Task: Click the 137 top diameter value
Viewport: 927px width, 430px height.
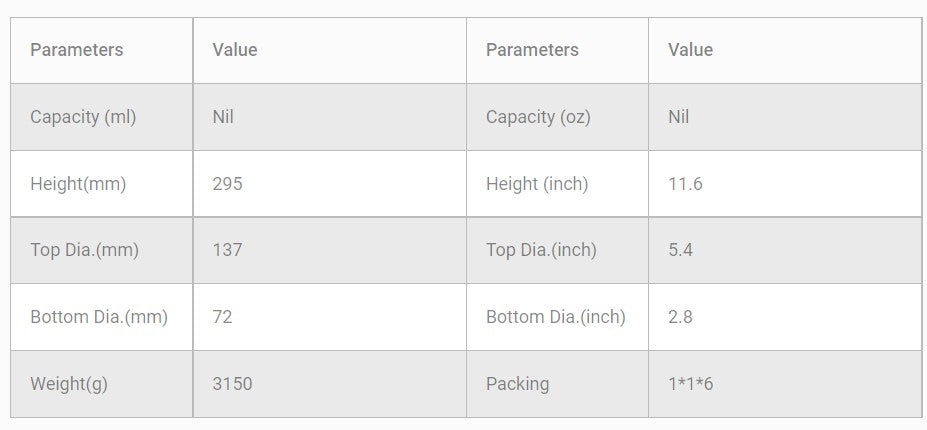Action: coord(228,250)
